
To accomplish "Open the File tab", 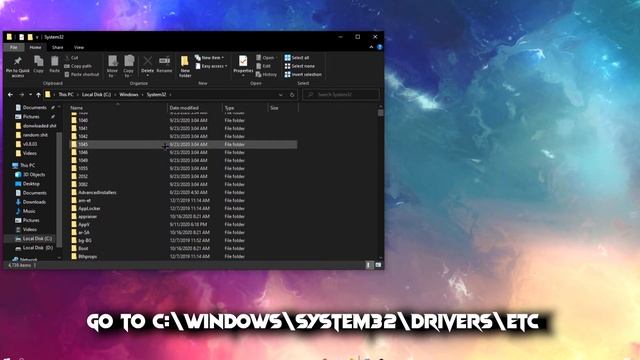I will coord(13,47).
